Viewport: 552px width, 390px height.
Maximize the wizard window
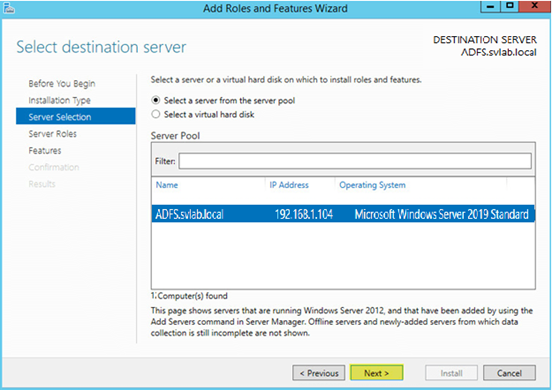(510, 6)
